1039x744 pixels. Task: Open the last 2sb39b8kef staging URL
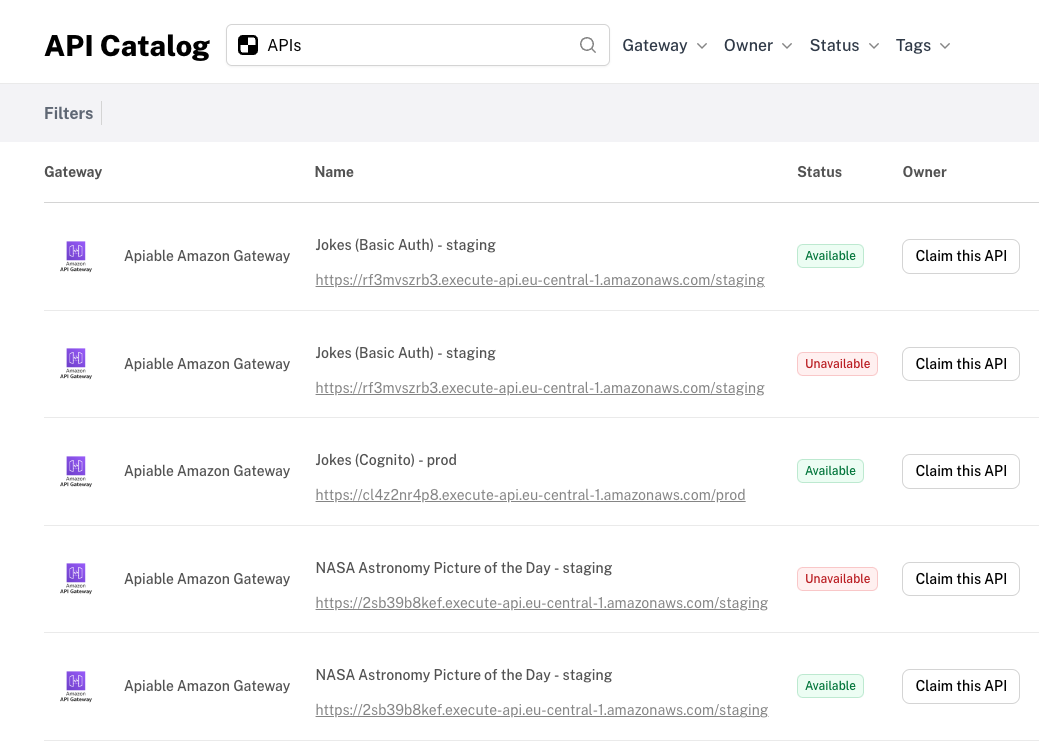(541, 710)
